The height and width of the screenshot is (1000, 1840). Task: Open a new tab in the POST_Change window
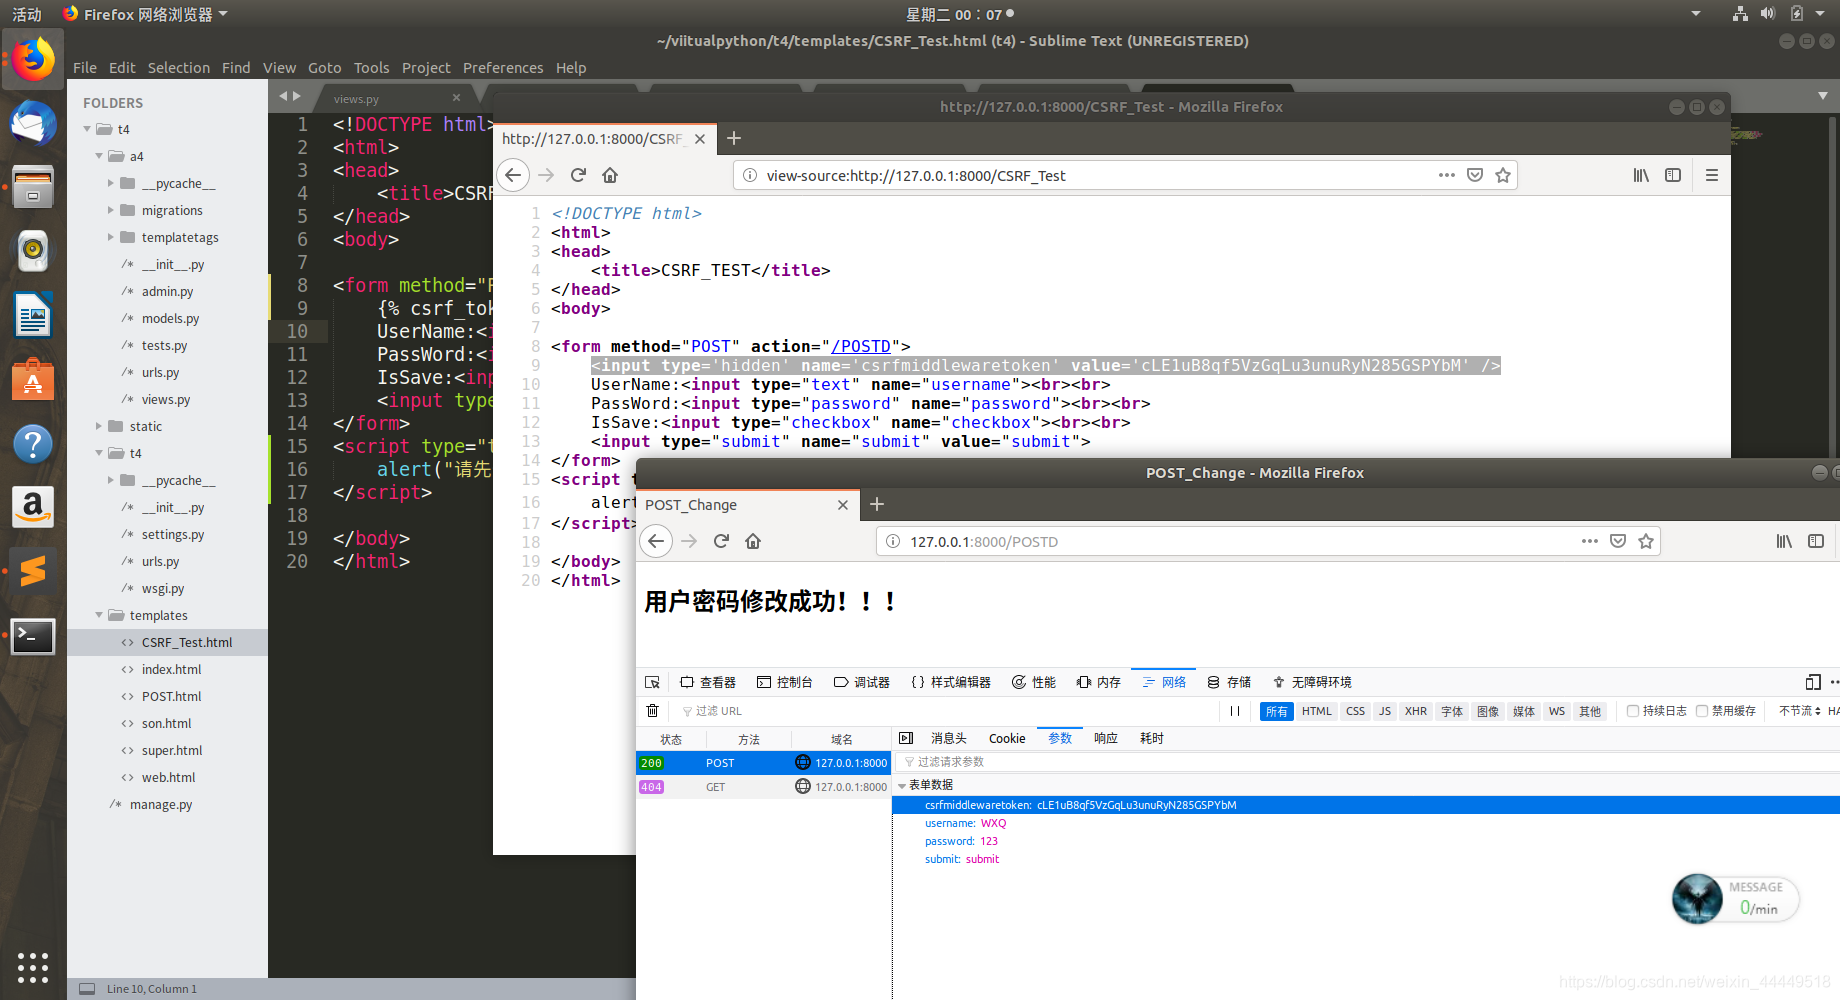(877, 504)
